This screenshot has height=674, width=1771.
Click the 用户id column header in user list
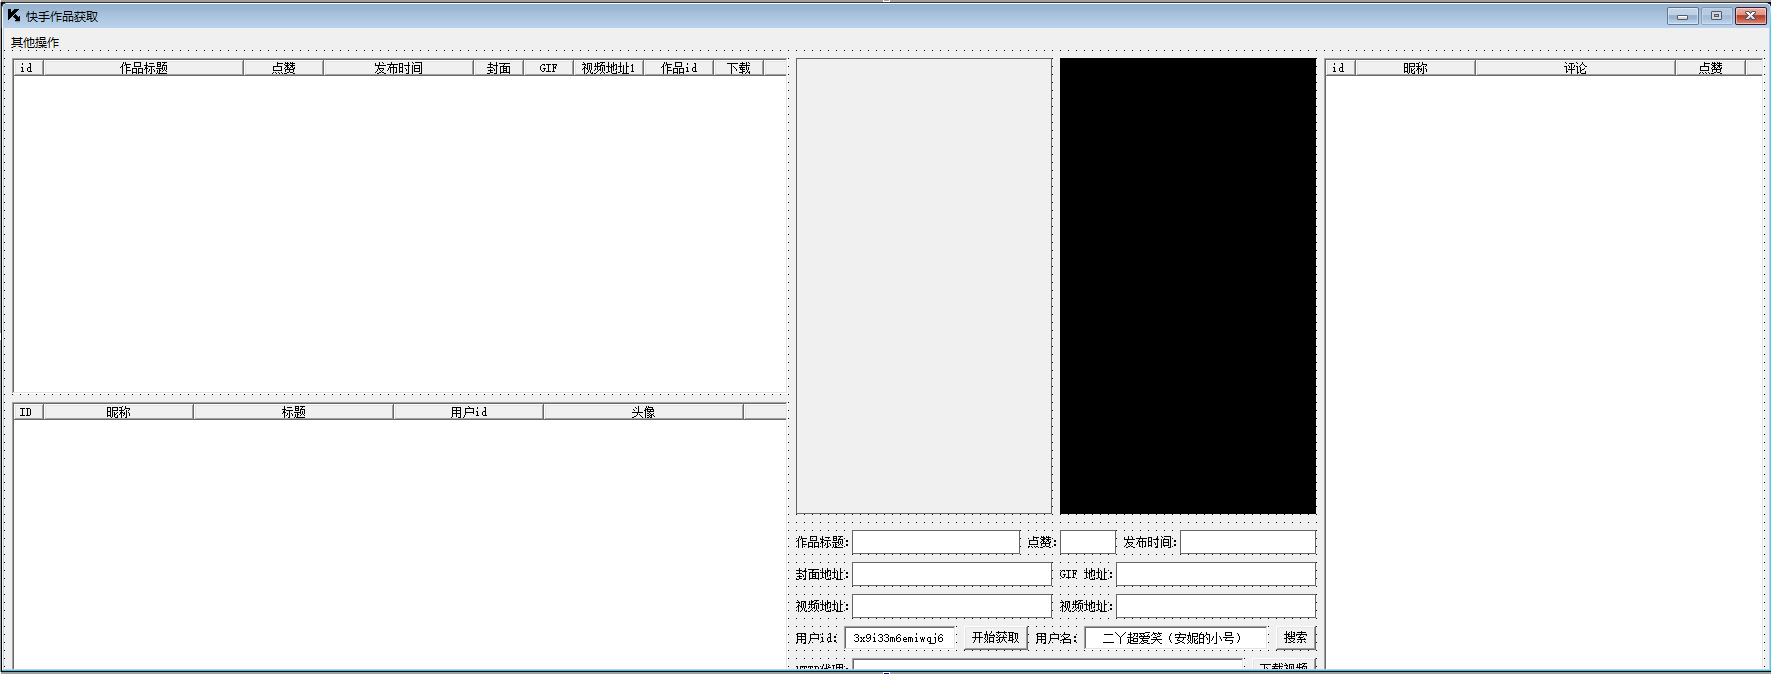tap(468, 412)
